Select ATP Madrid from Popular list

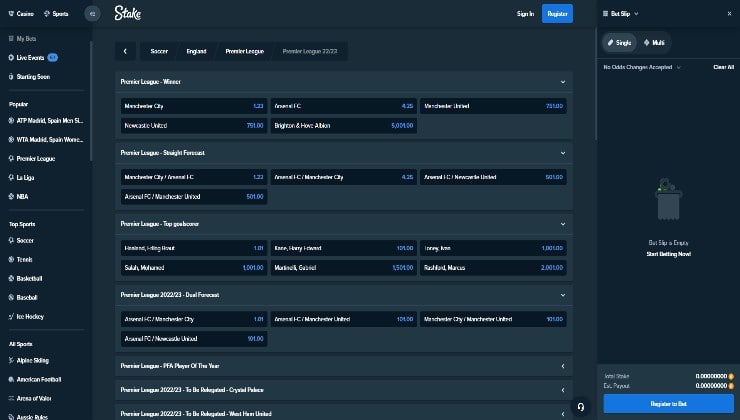pos(46,121)
